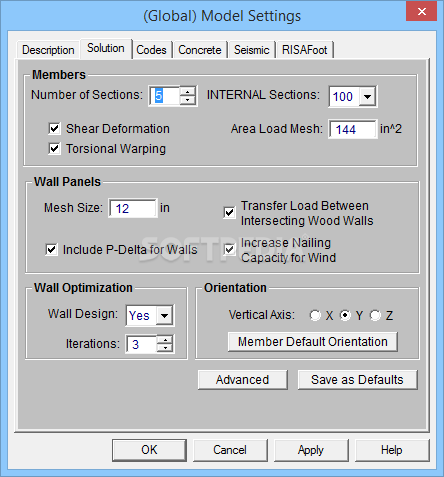Open Advanced settings
The image size is (444, 477).
(243, 380)
